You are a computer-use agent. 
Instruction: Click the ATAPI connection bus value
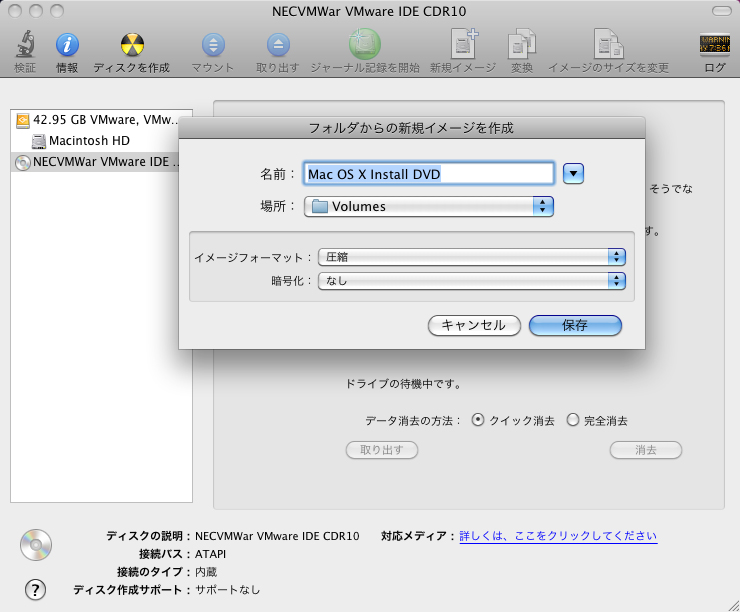[210, 554]
